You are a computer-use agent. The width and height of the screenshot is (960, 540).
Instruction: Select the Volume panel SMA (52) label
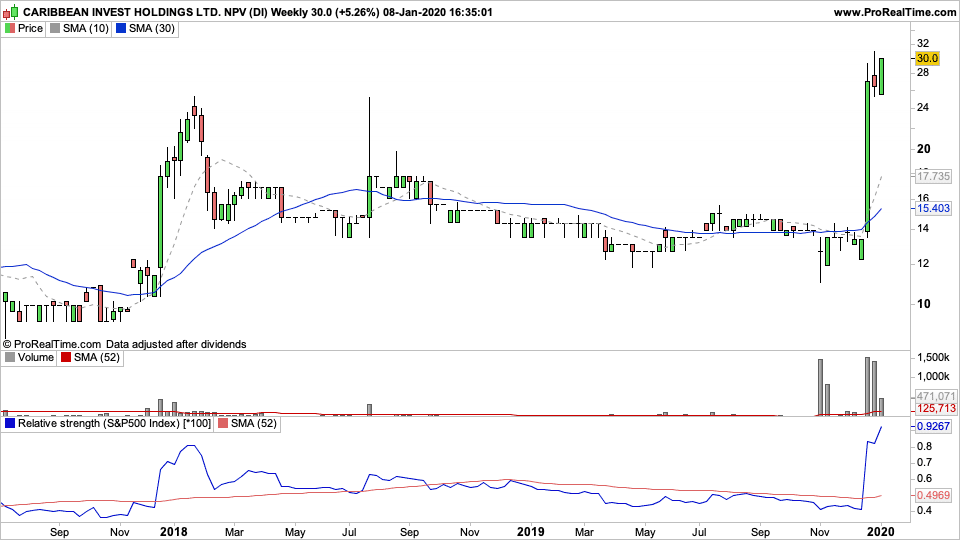point(97,358)
